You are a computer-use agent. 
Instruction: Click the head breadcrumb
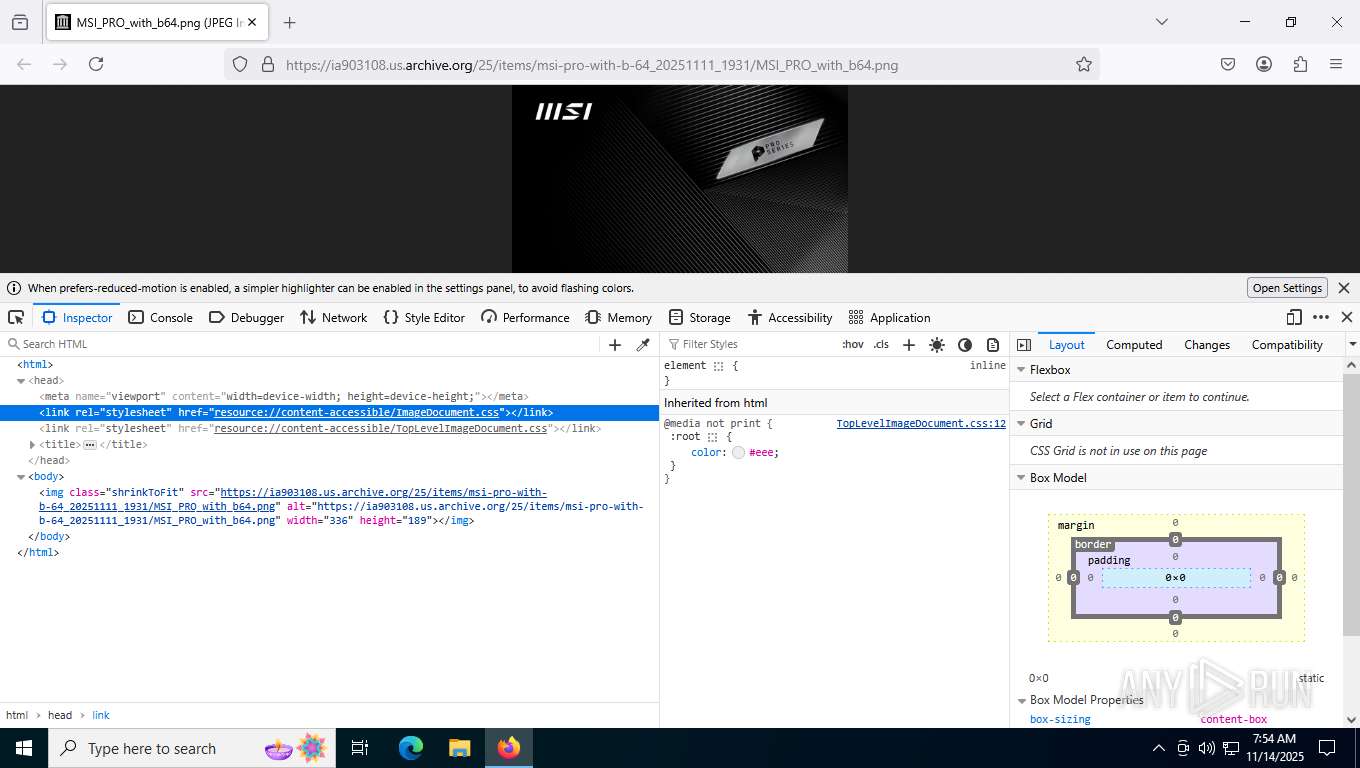[x=60, y=715]
